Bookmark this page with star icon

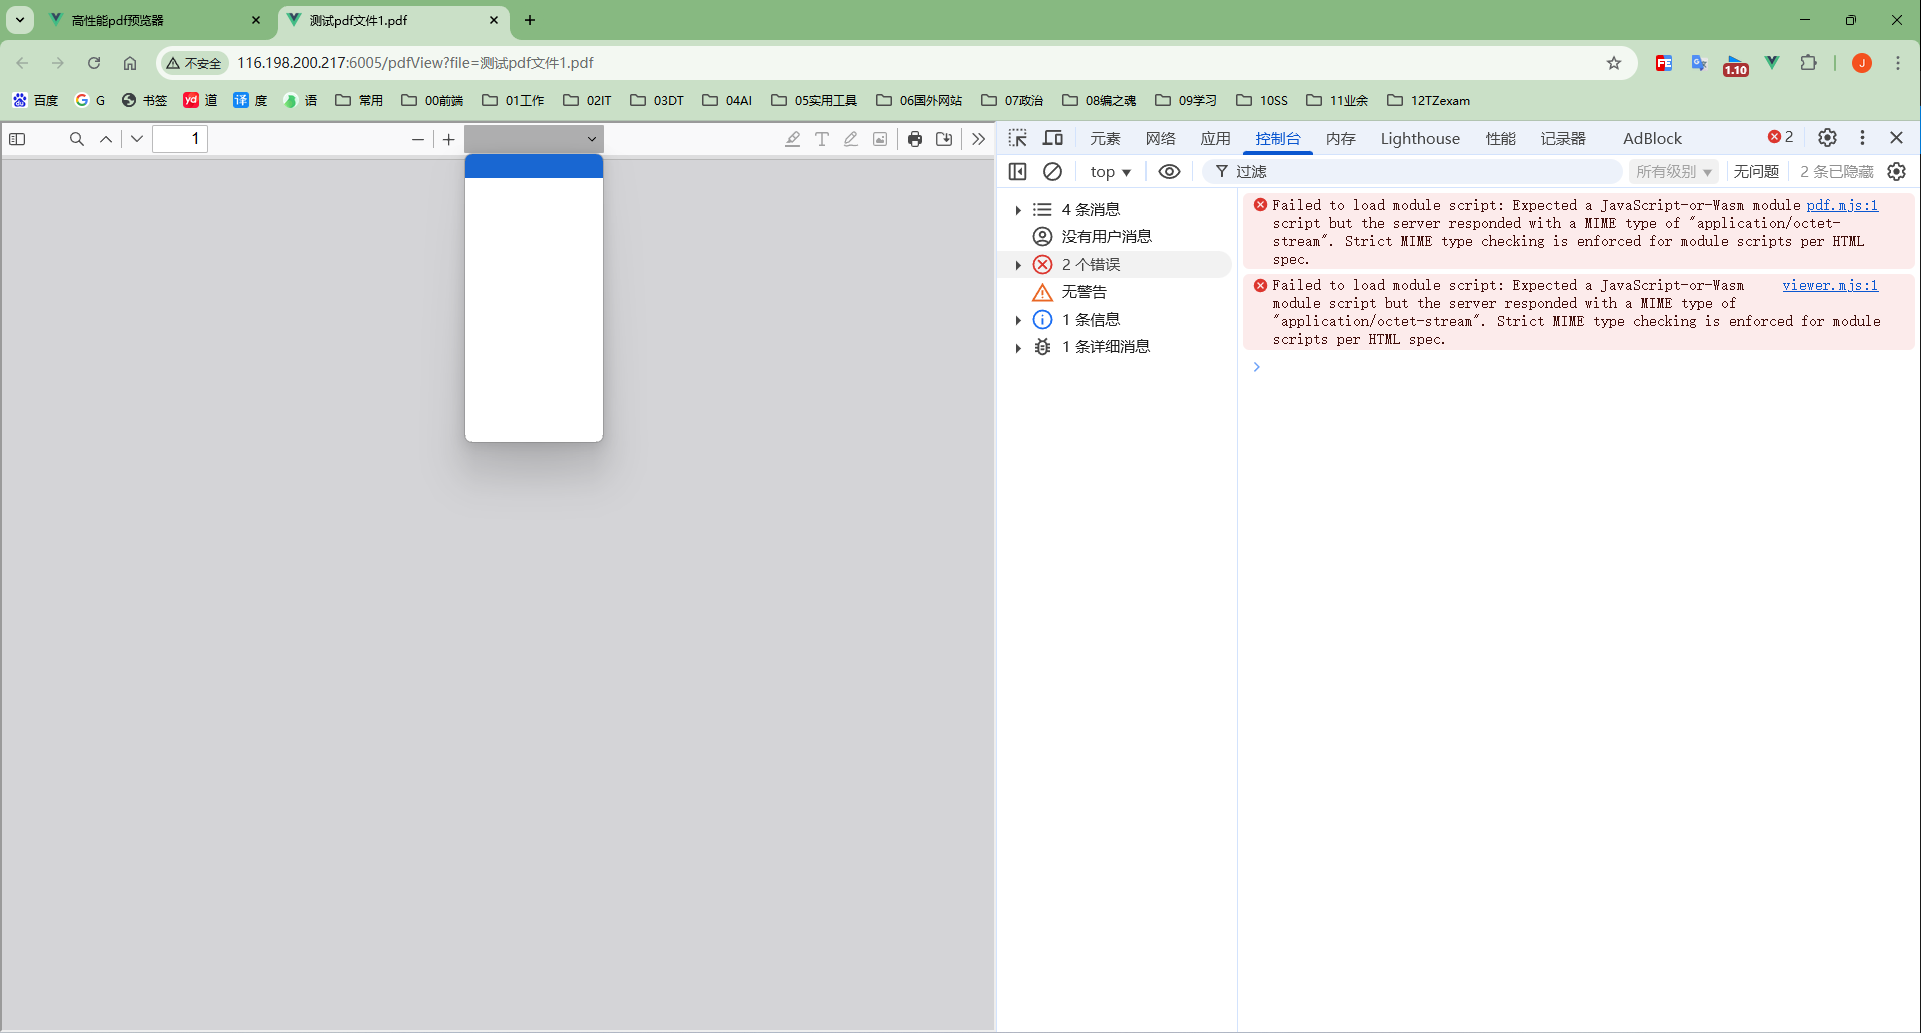pyautogui.click(x=1614, y=63)
